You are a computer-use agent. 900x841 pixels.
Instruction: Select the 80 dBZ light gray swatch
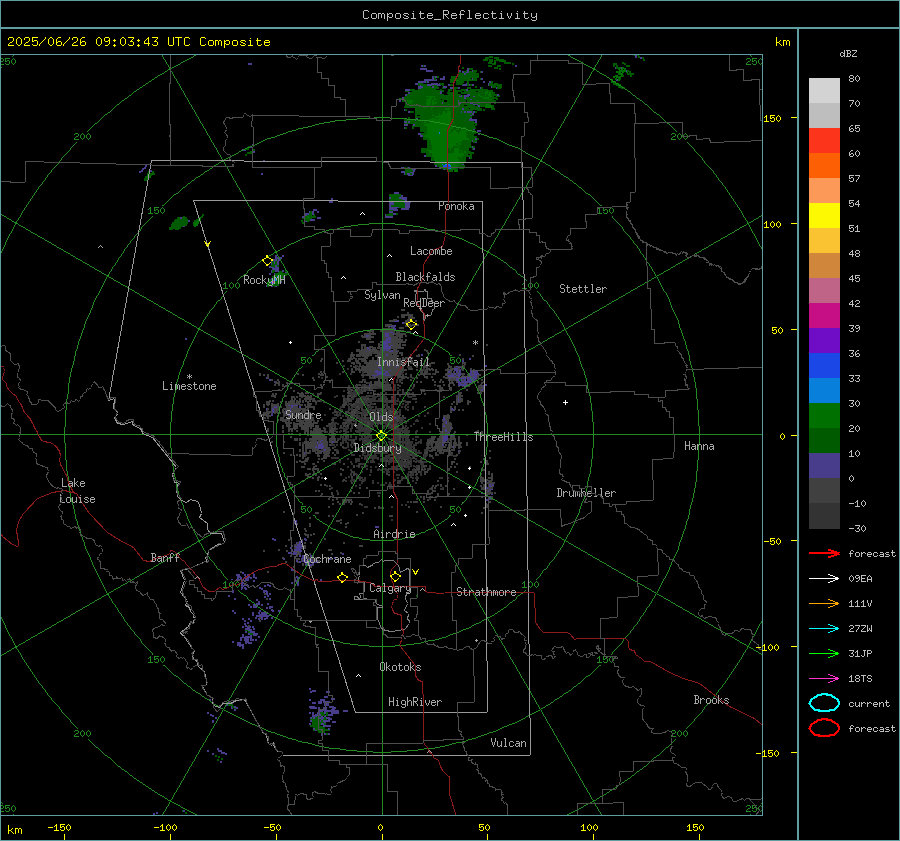824,90
